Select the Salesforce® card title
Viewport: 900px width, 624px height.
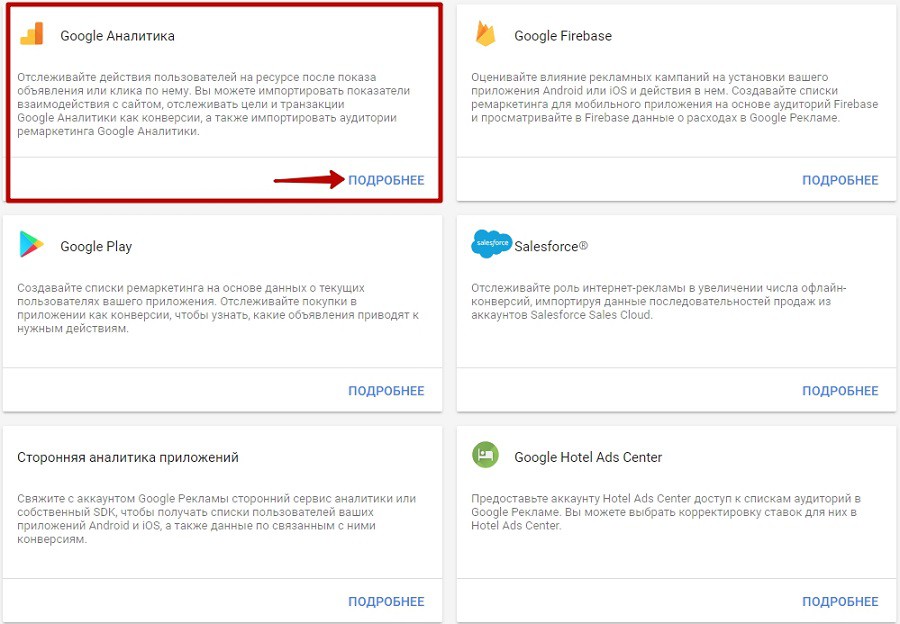point(551,246)
